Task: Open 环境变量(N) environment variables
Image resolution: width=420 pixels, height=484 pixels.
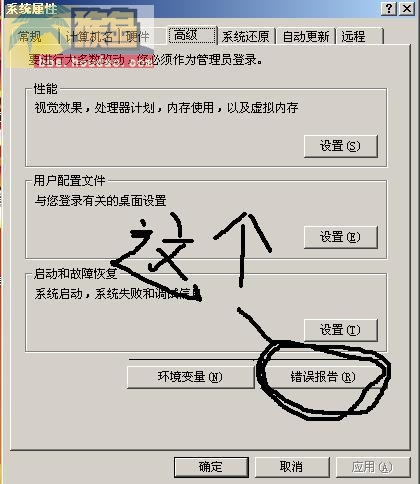Action: (x=190, y=377)
